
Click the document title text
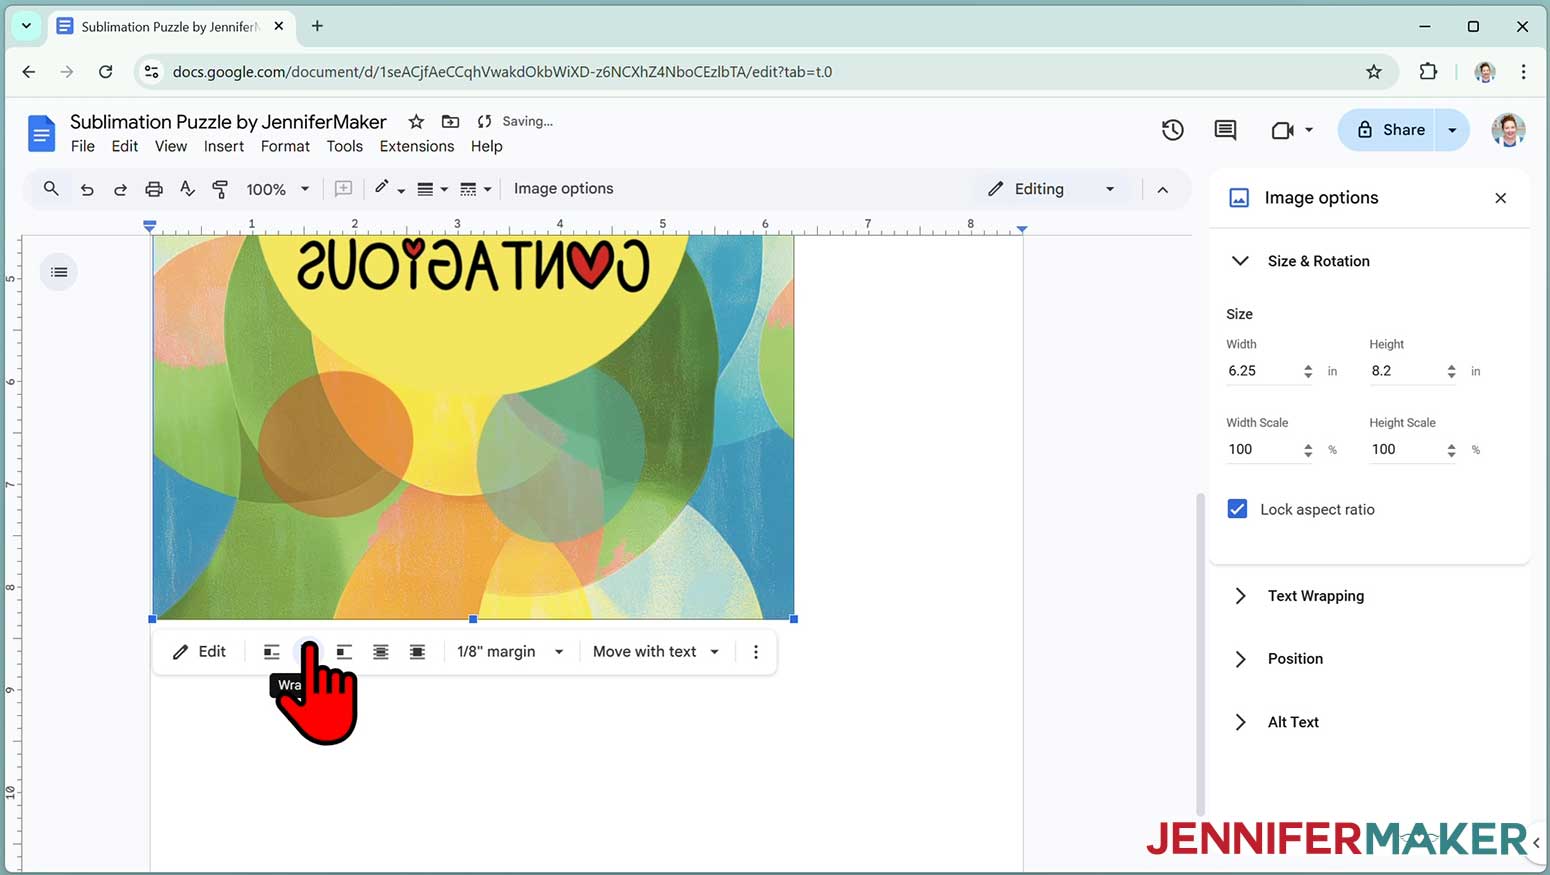[228, 122]
